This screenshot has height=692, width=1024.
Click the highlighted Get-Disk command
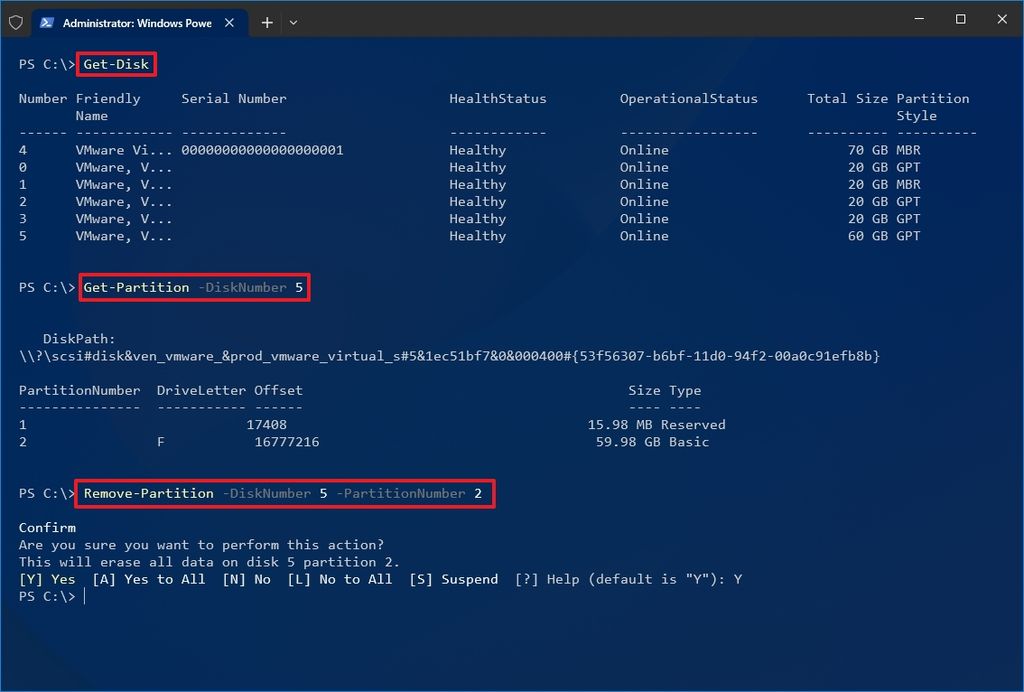pos(115,63)
